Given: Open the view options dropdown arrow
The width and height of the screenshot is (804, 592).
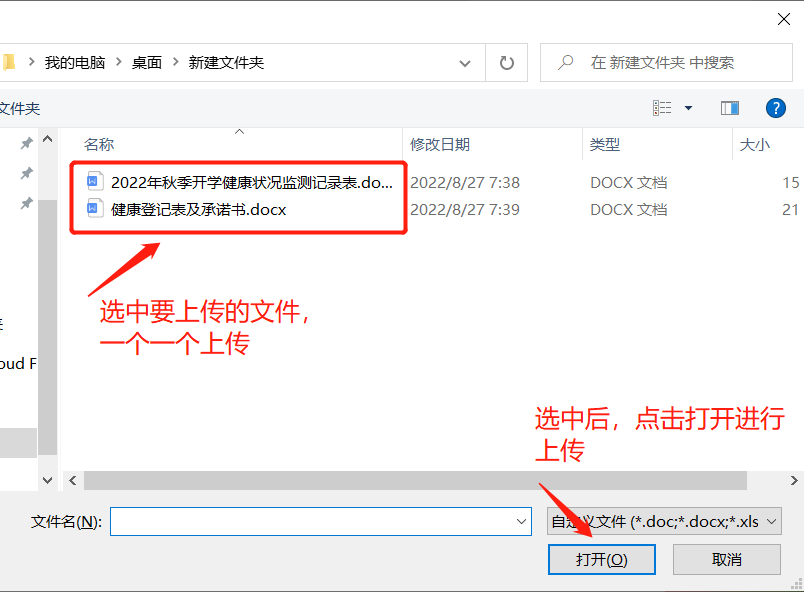Looking at the screenshot, I should 689,108.
